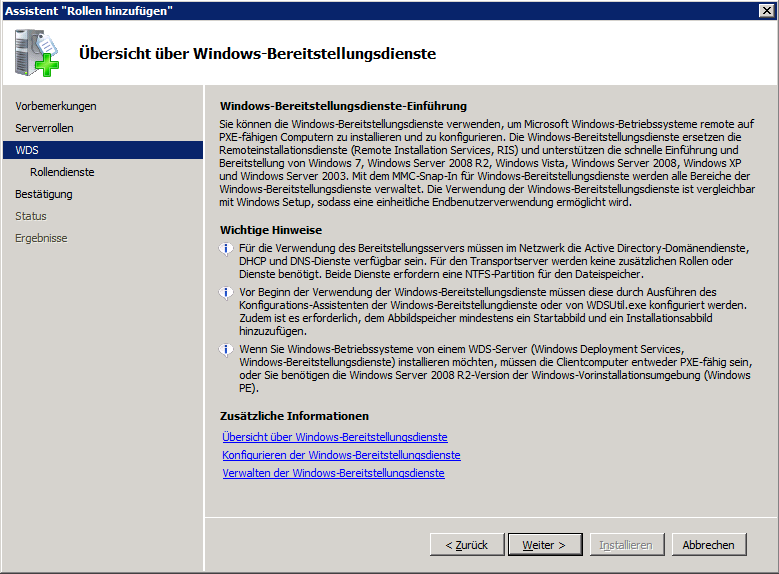Image resolution: width=779 pixels, height=574 pixels.
Task: Click info icon beside the Konfigurations-Assistenten note
Action: (227, 292)
